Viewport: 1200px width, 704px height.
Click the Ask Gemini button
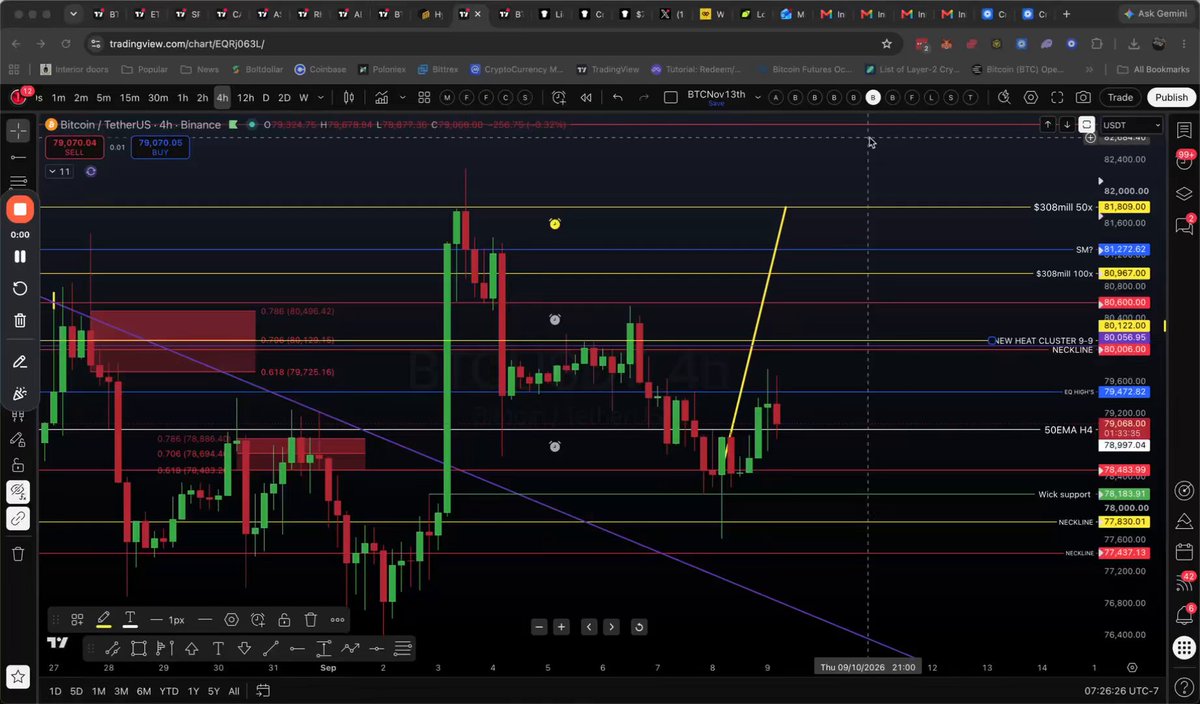(x=1153, y=14)
